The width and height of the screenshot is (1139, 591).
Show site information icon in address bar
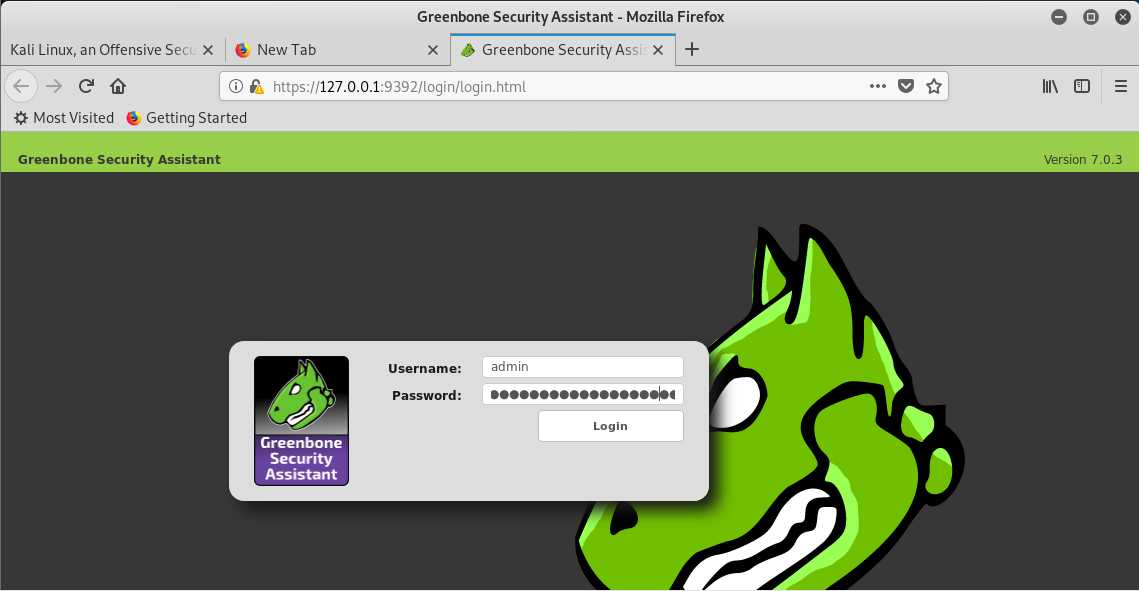click(235, 86)
